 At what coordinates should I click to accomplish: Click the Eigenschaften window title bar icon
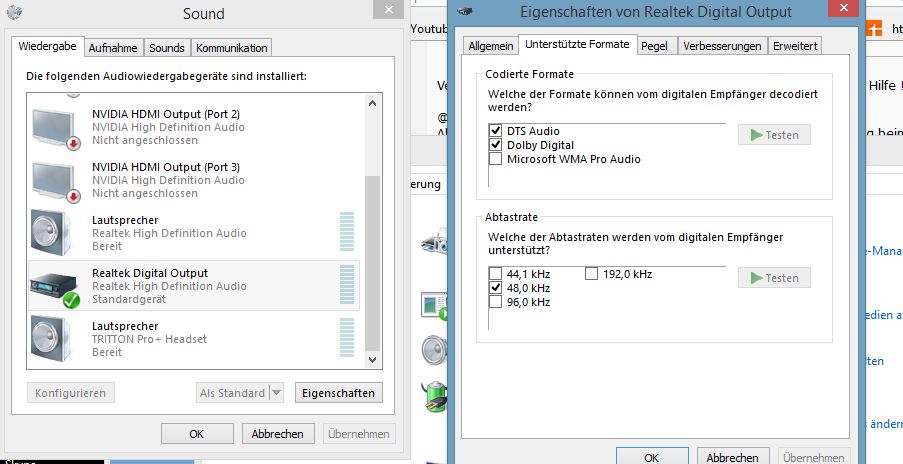click(x=465, y=11)
